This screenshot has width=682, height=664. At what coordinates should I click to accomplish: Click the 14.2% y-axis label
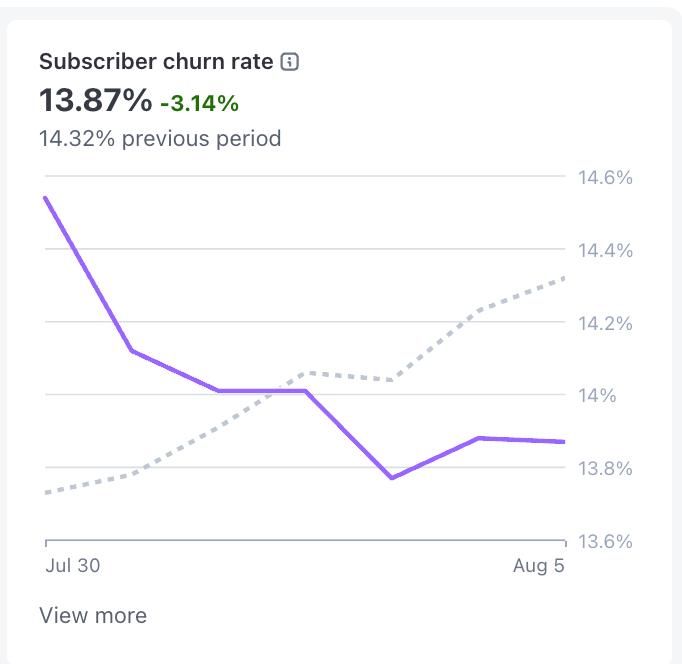pyautogui.click(x=605, y=323)
